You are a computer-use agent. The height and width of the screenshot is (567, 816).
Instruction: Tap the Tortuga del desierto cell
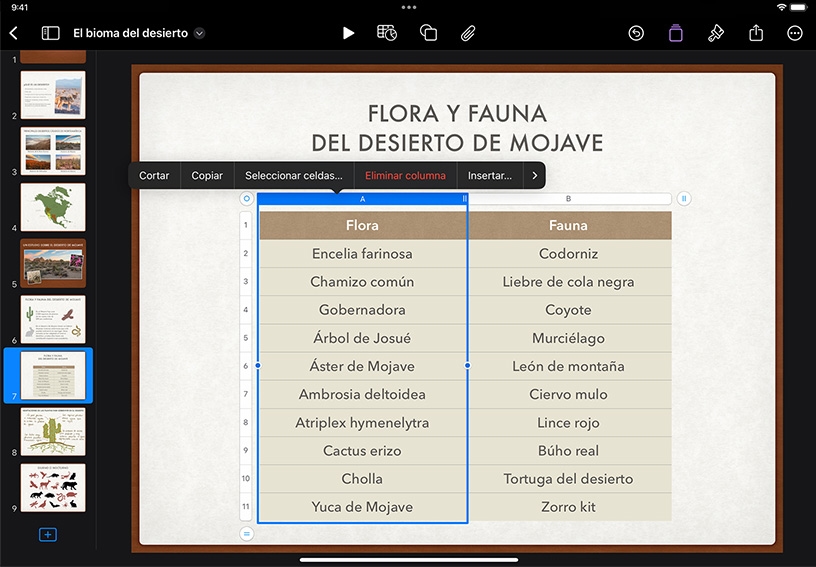point(569,479)
